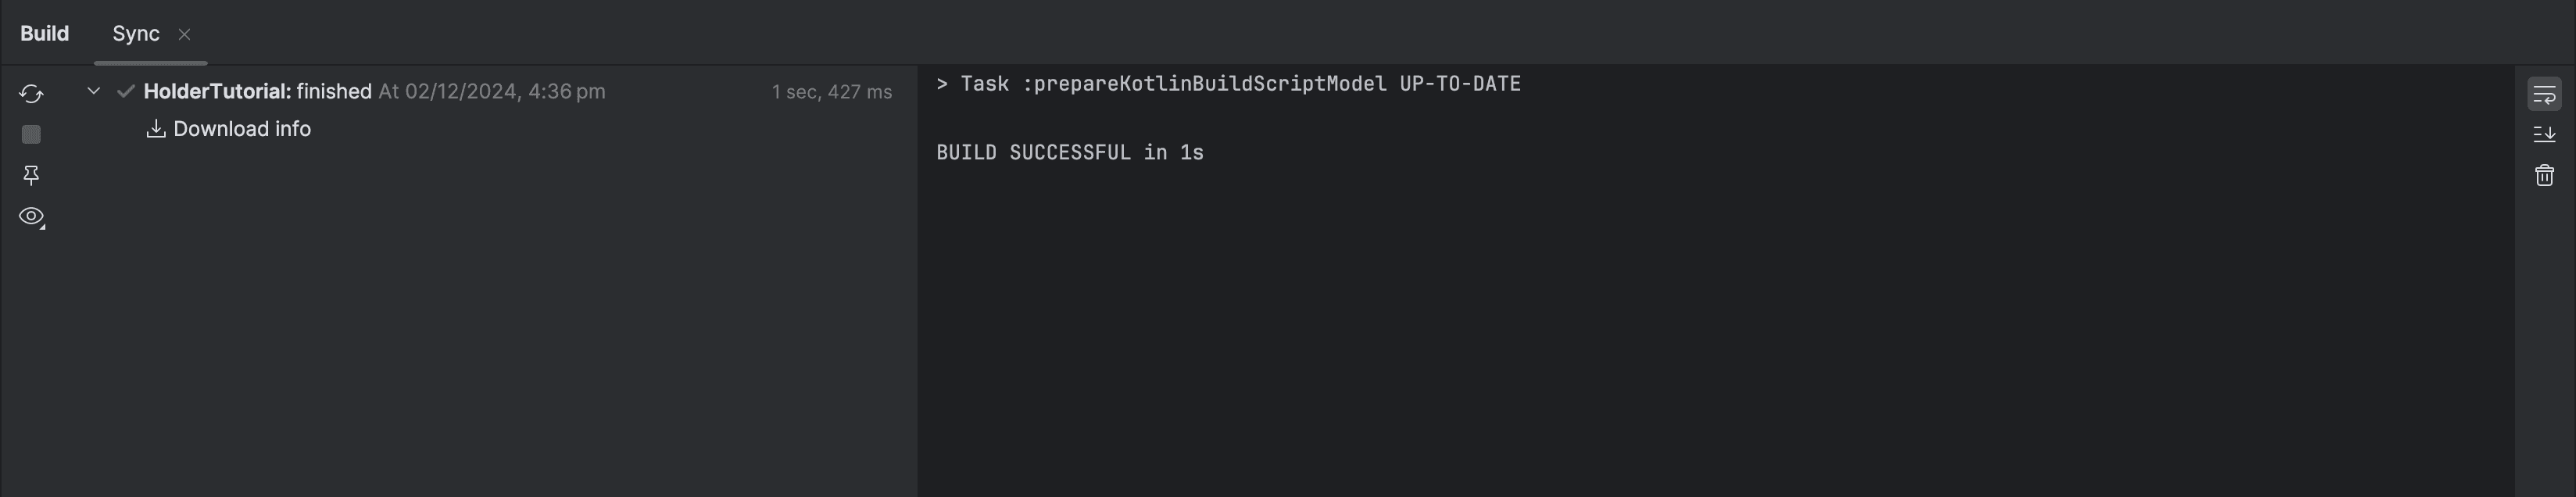The image size is (2576, 497).
Task: Toggle soft-wrap for the console output
Action: tap(2544, 94)
